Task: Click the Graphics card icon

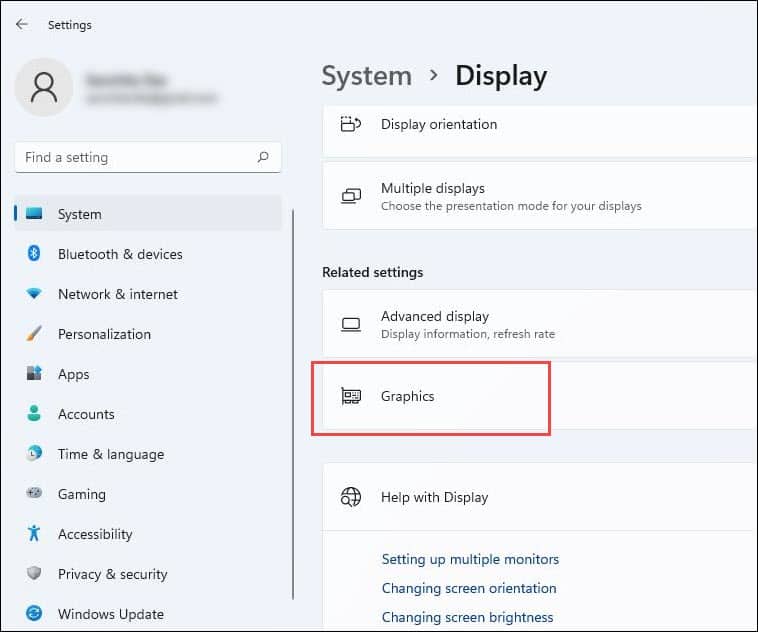Action: click(x=351, y=396)
